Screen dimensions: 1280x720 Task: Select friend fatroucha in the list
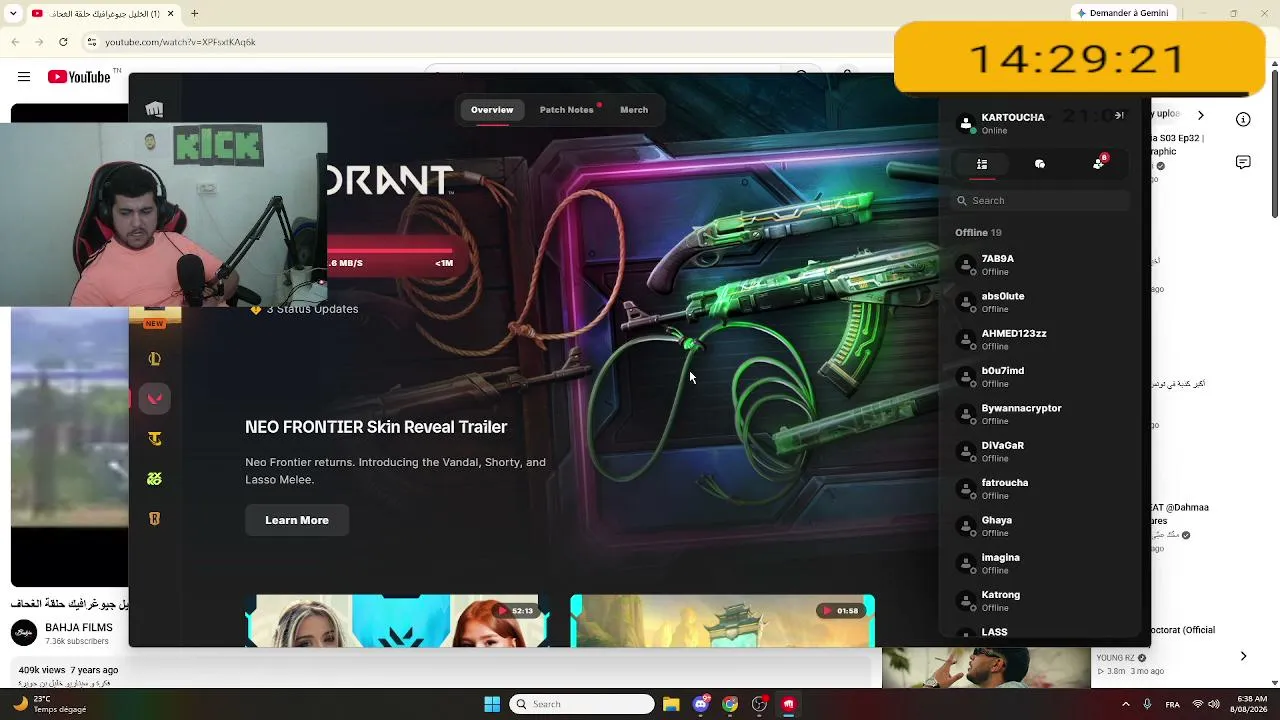pos(1040,488)
